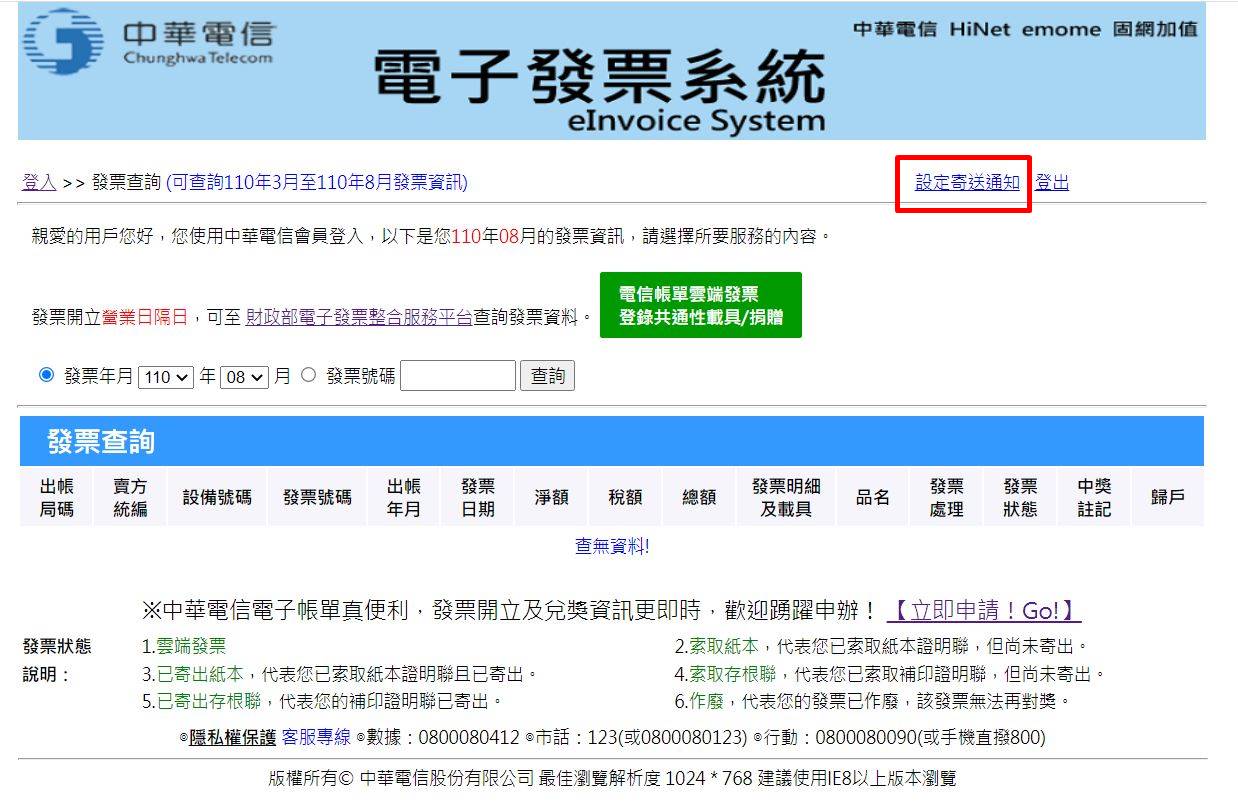Viewport: 1238px width, 807px height.
Task: Click the 查無資料! message text
Action: pyautogui.click(x=612, y=546)
